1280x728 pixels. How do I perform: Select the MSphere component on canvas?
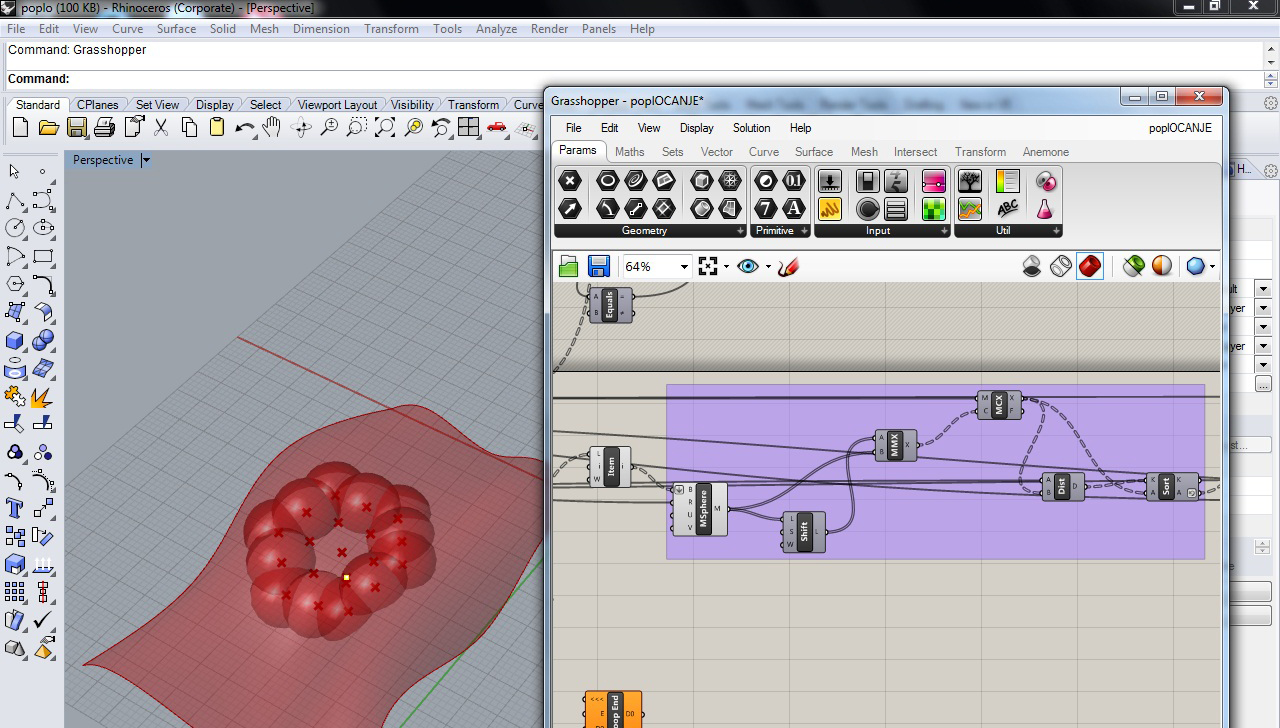700,509
